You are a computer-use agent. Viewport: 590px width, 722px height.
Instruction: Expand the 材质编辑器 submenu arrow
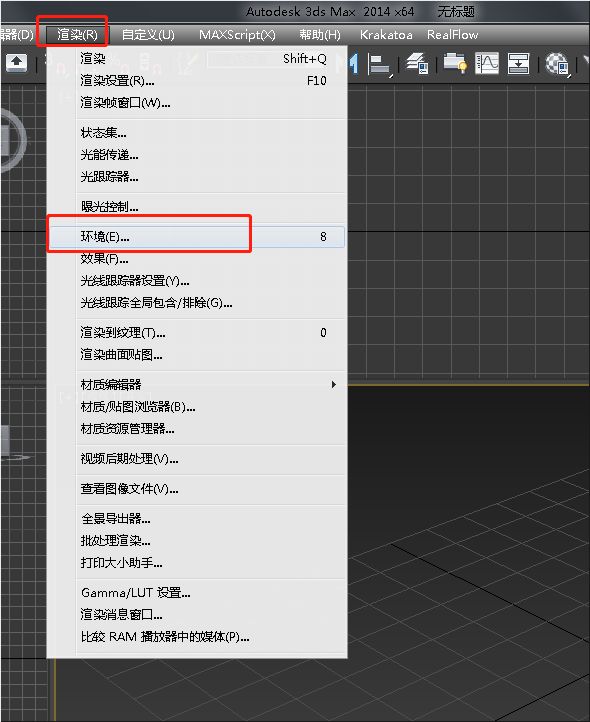tap(334, 384)
